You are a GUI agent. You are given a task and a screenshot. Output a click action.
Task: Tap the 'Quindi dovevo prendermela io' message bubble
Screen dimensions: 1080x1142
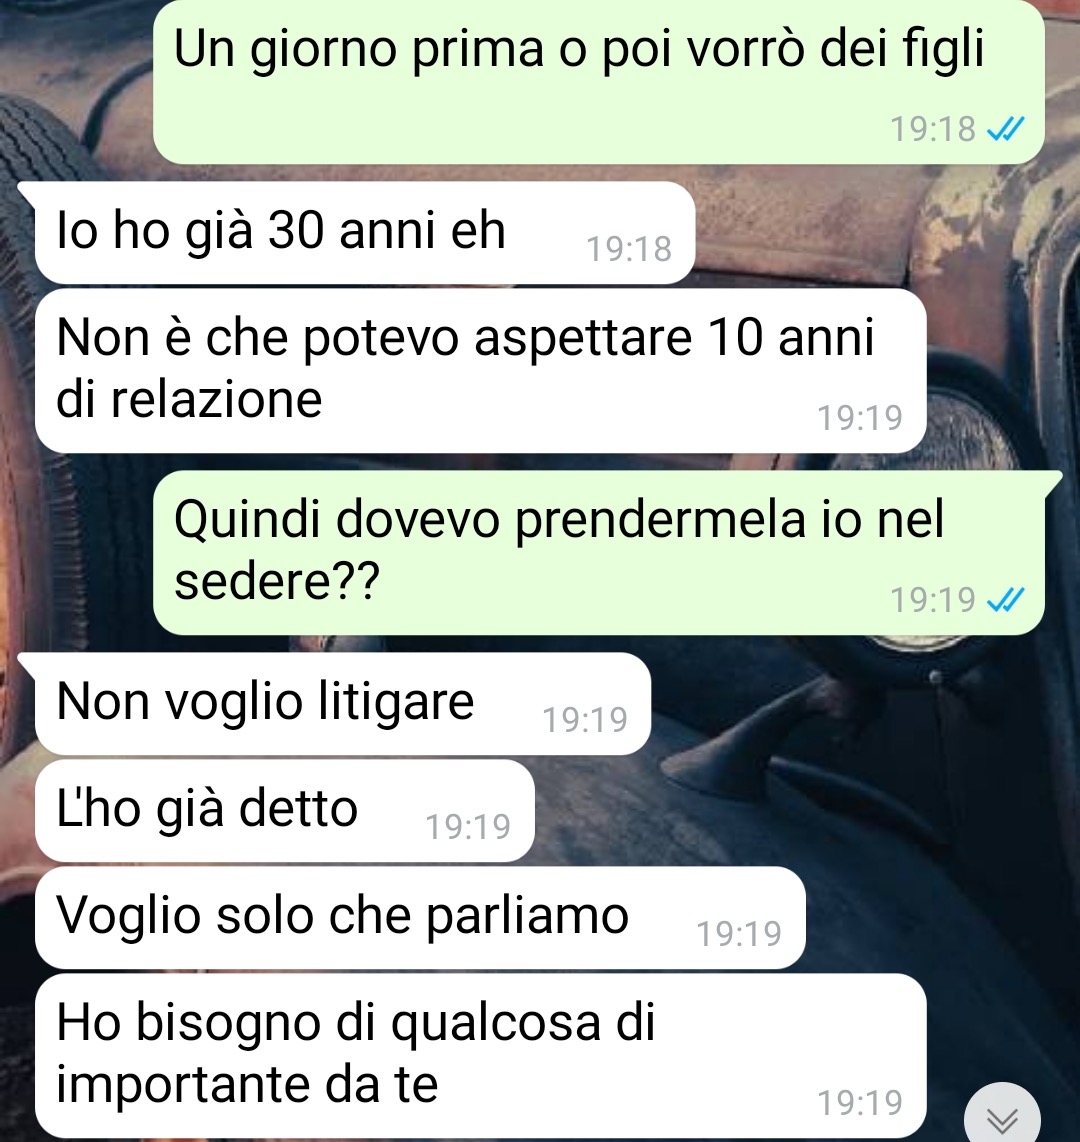(599, 552)
